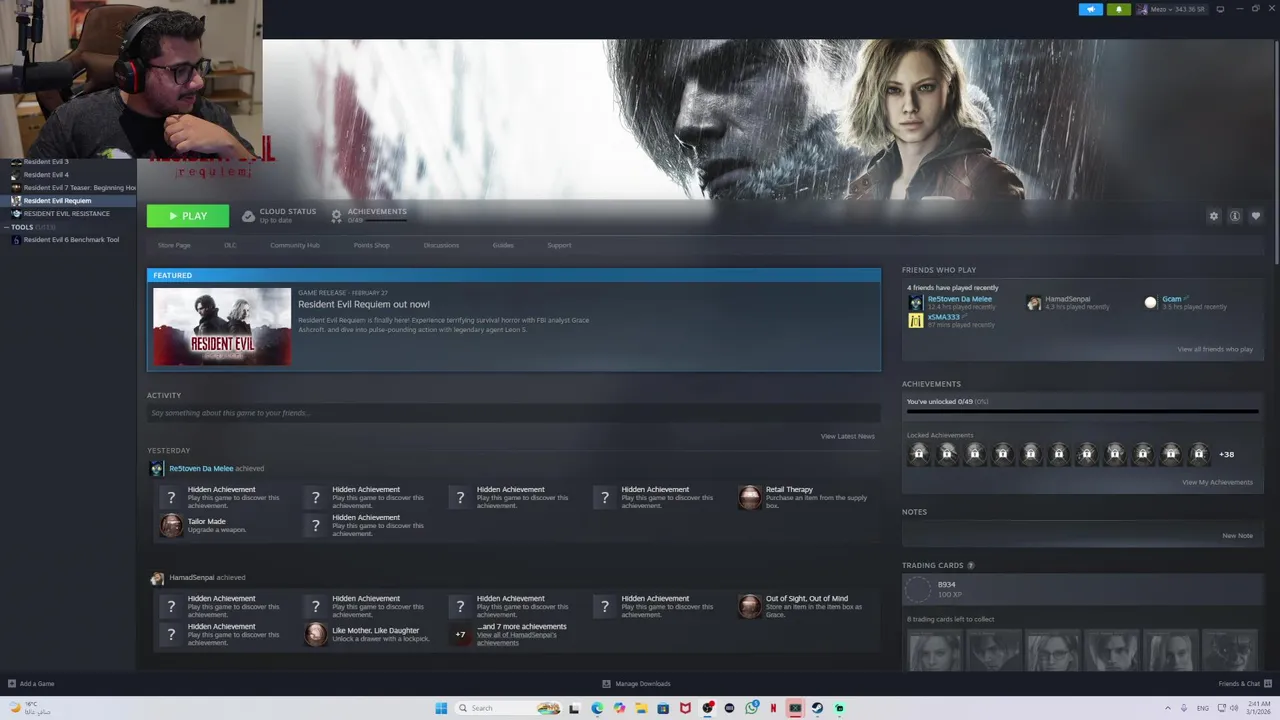The image size is (1280, 720).
Task: Select Resident Evil 4 in library list
Action: (x=46, y=174)
